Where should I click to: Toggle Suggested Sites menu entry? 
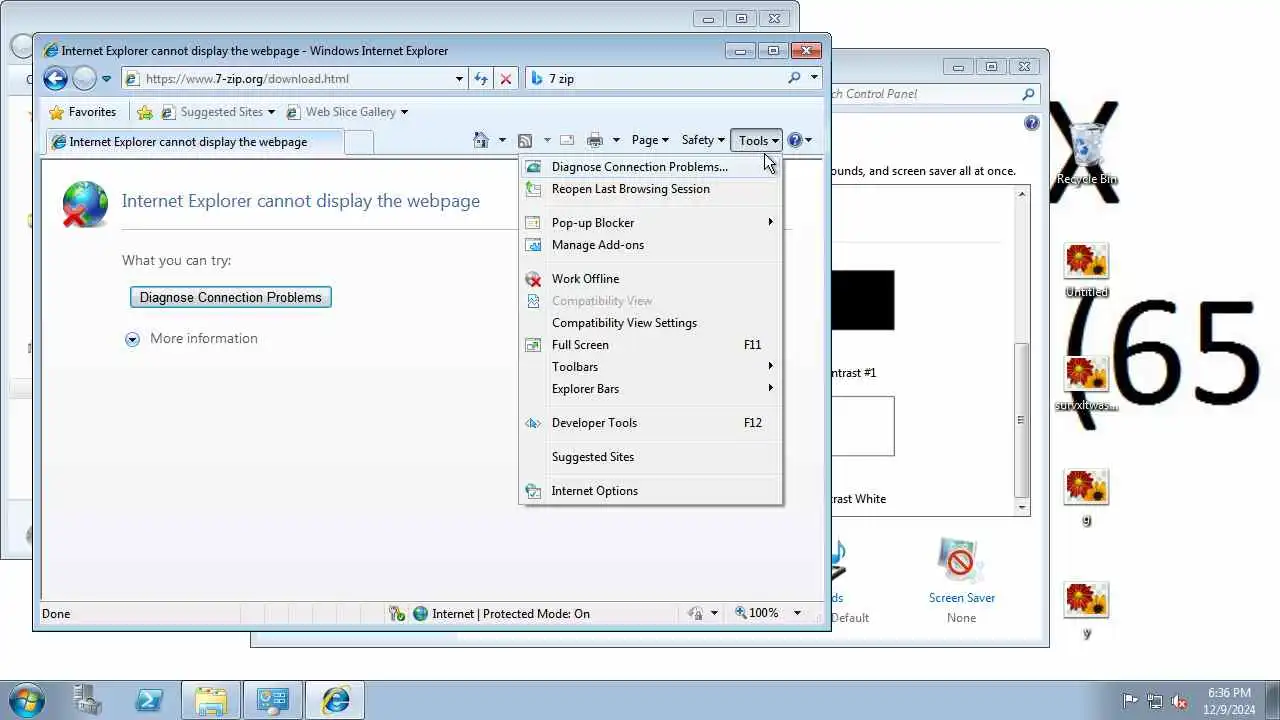tap(651, 457)
